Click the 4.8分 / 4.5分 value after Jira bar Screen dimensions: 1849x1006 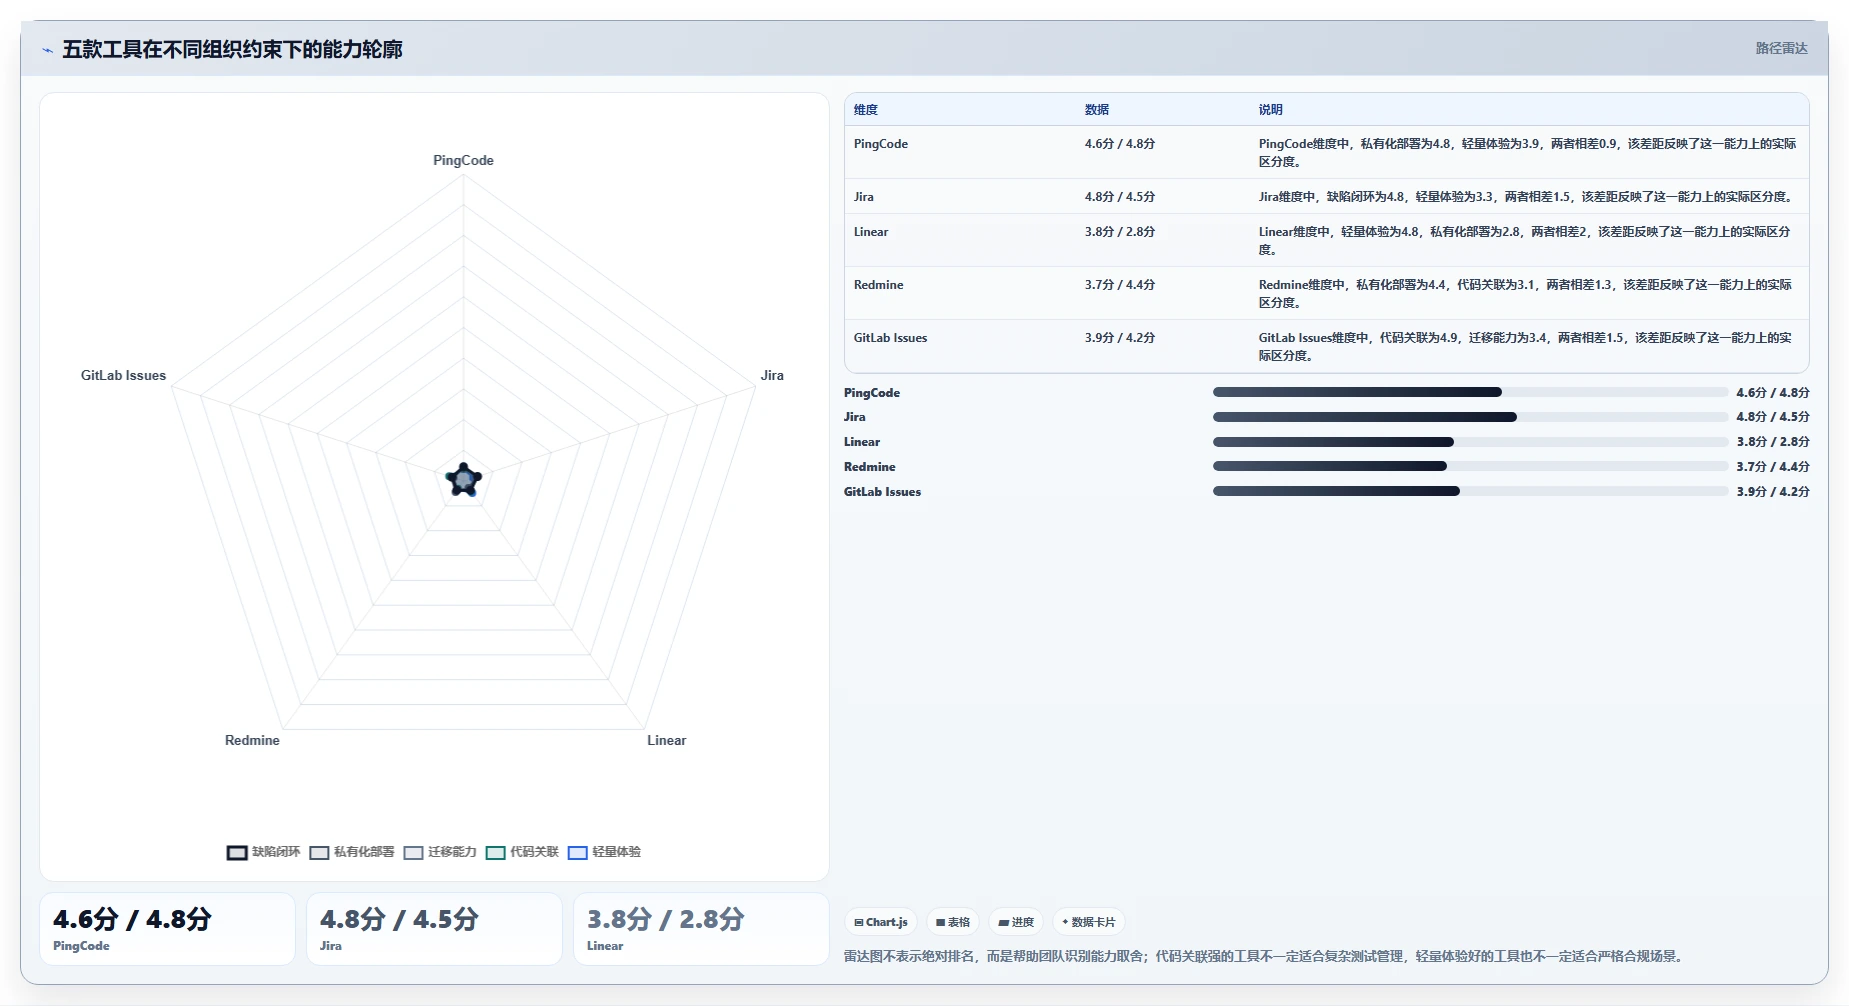[x=1773, y=417]
